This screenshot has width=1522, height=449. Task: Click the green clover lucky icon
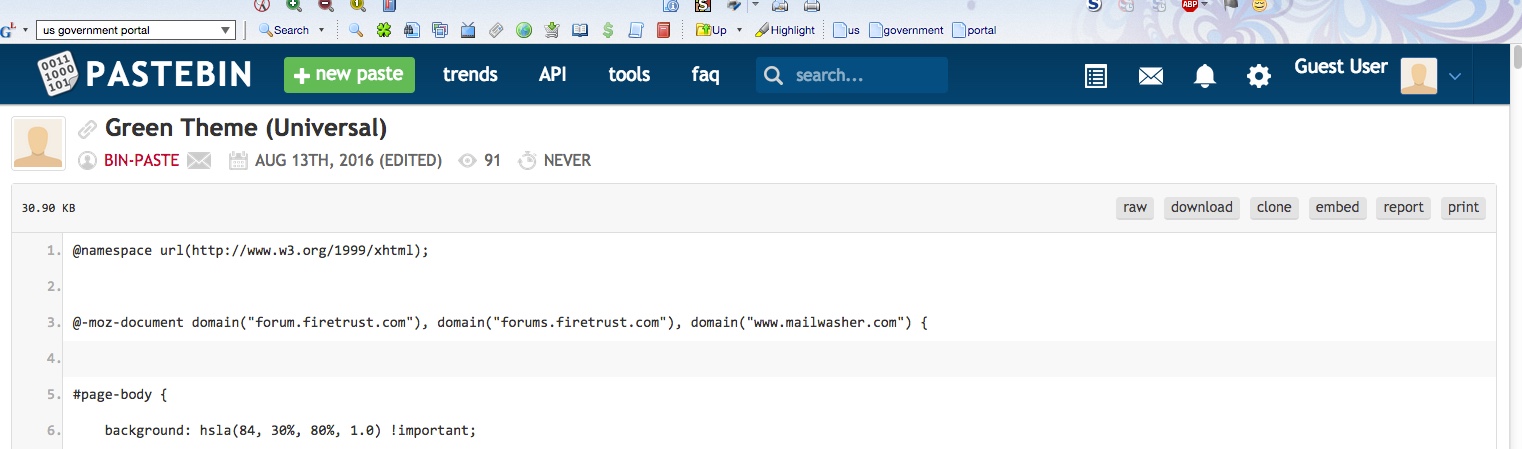[x=384, y=30]
